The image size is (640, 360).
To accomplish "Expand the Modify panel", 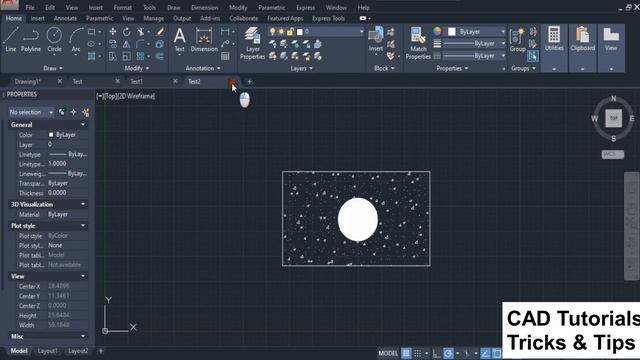I will 137,68.
